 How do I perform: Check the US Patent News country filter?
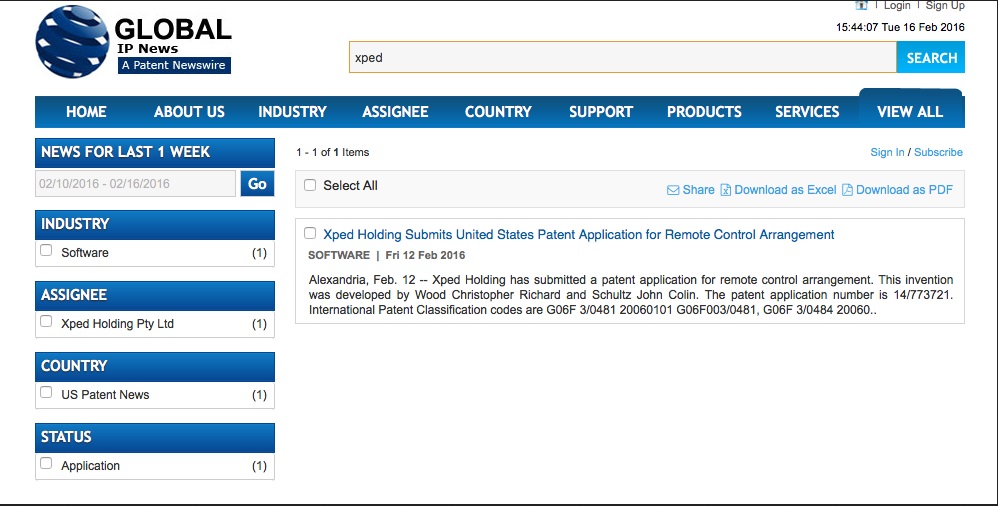[46, 393]
